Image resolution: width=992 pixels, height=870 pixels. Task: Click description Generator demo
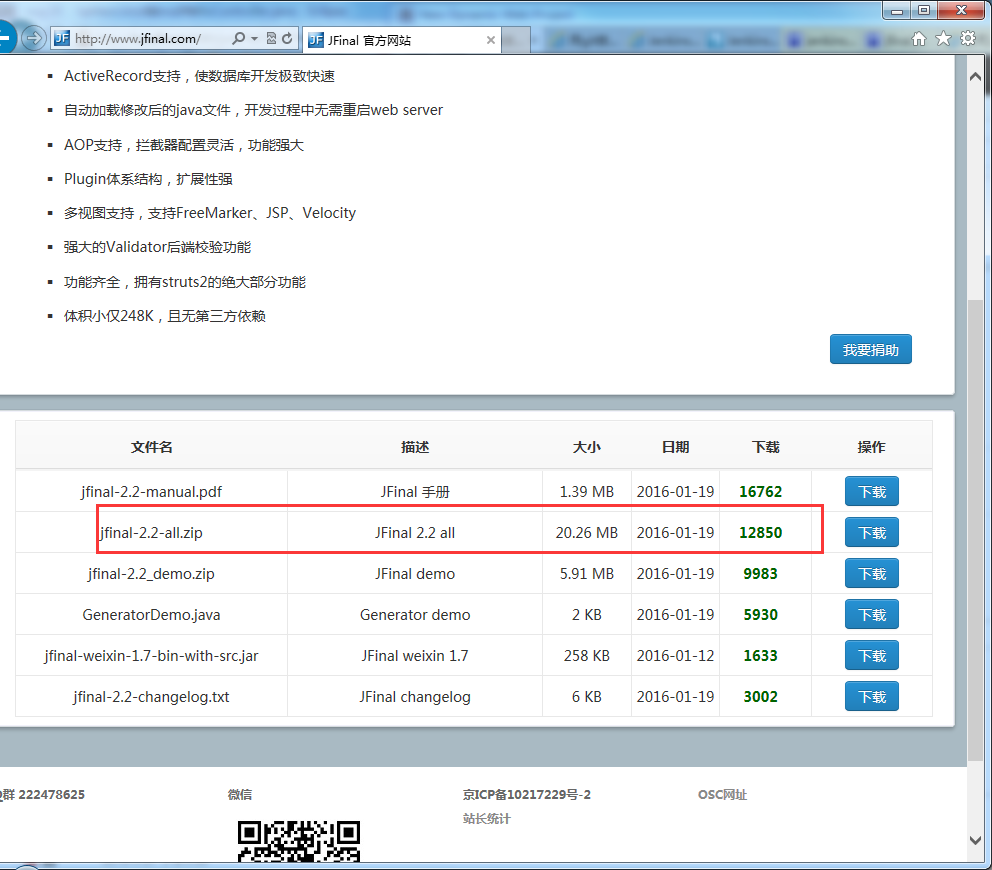pyautogui.click(x=415, y=614)
